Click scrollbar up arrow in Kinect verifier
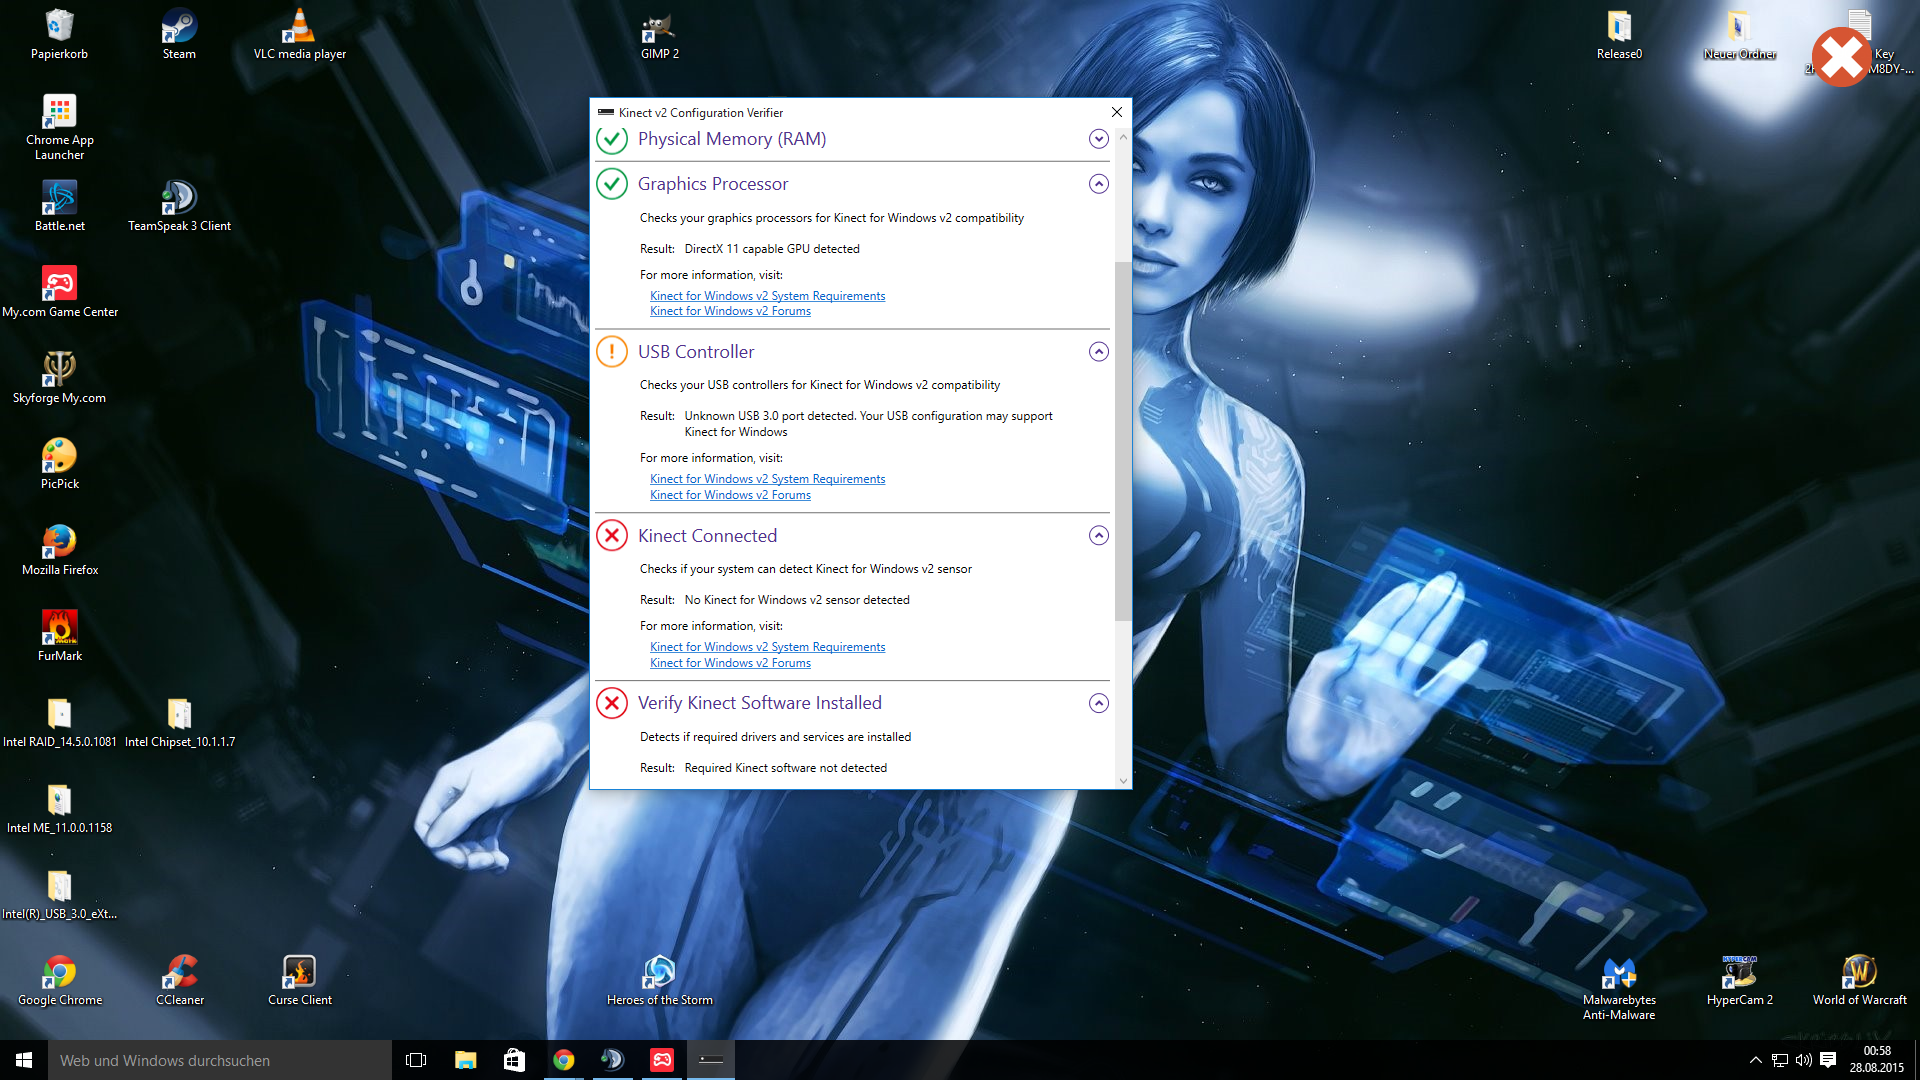The width and height of the screenshot is (1920, 1080). click(1123, 137)
